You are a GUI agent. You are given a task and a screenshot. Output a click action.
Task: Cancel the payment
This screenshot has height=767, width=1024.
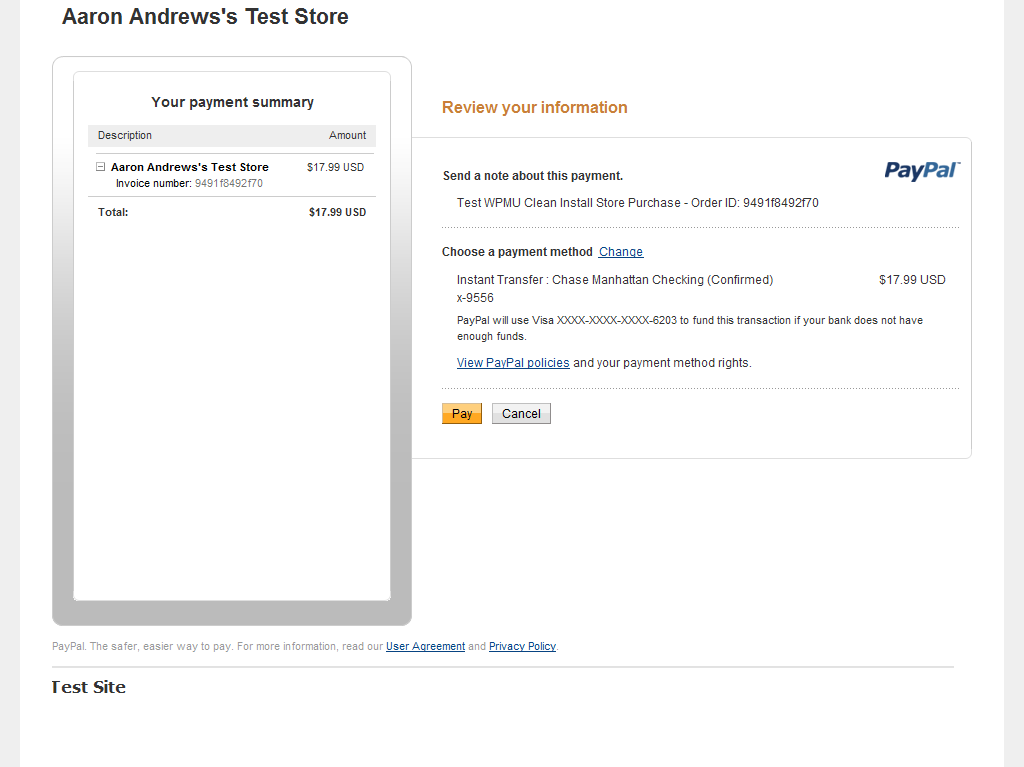pyautogui.click(x=521, y=414)
